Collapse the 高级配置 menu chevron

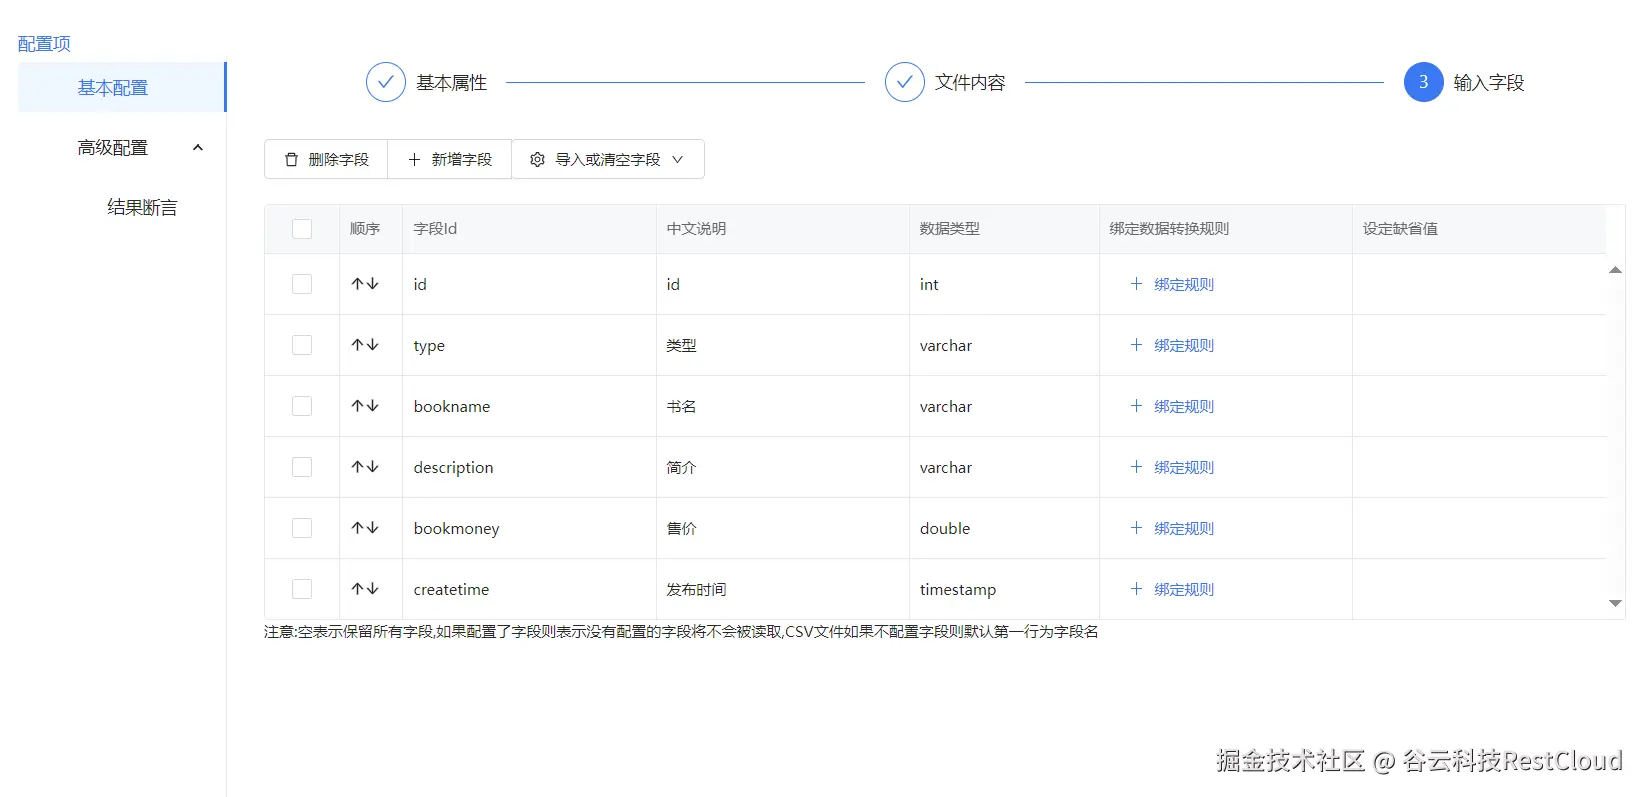(x=198, y=148)
